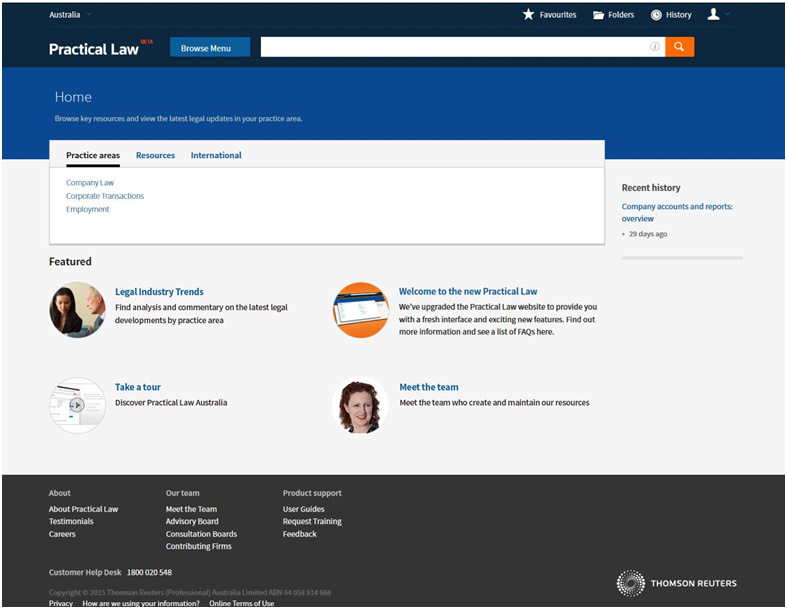The height and width of the screenshot is (609, 787).
Task: Open Corporate Transactions practice area
Action: (105, 196)
